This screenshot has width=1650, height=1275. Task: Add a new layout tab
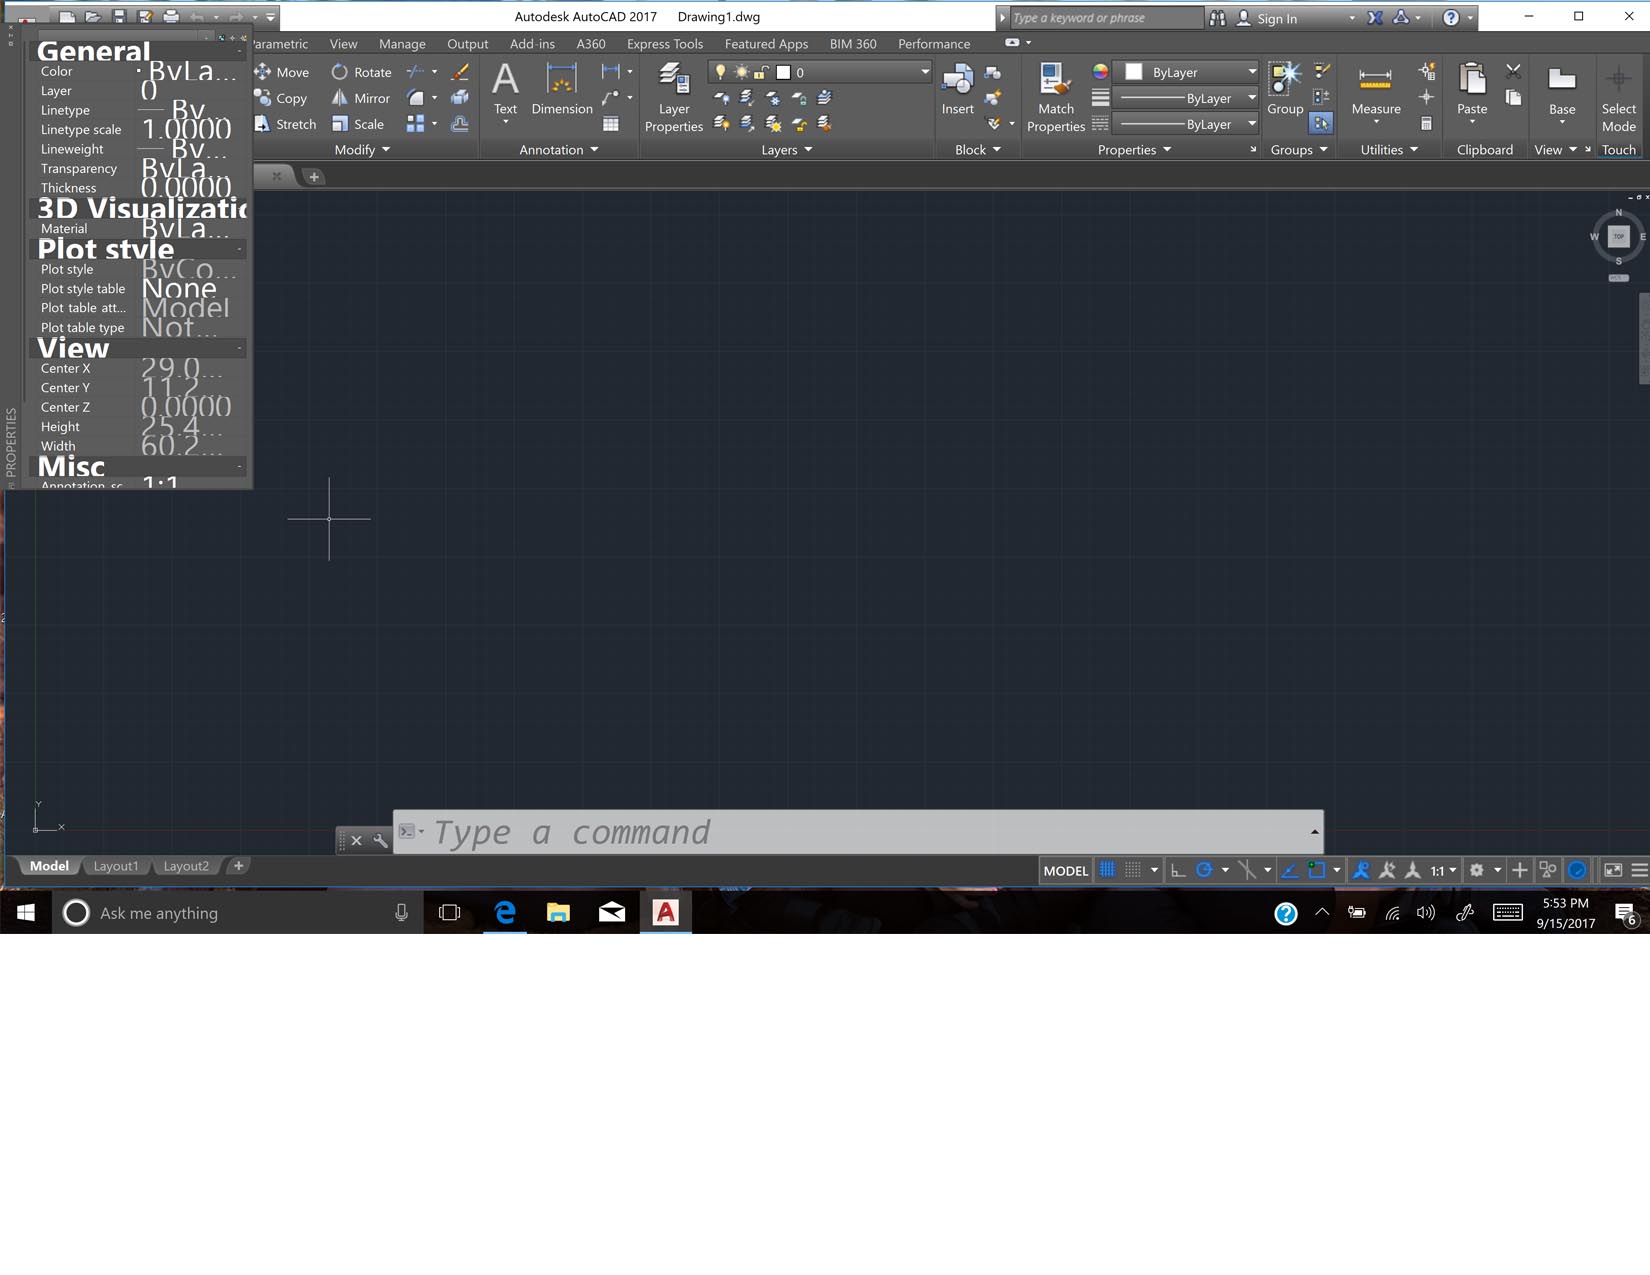(238, 866)
